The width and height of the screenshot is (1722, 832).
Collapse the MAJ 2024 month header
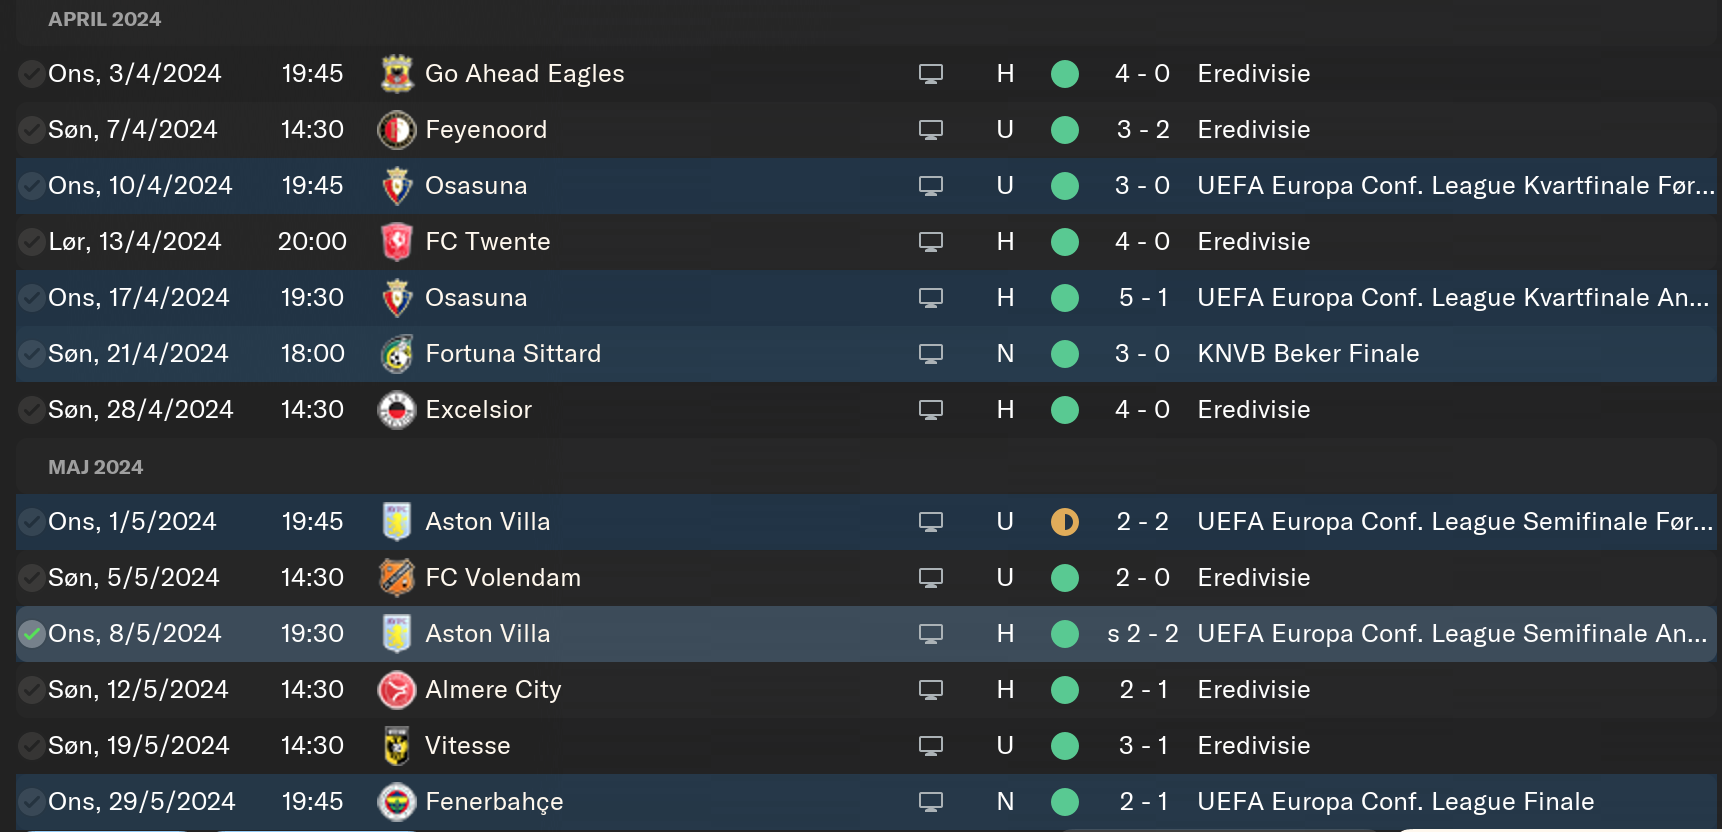coord(95,467)
